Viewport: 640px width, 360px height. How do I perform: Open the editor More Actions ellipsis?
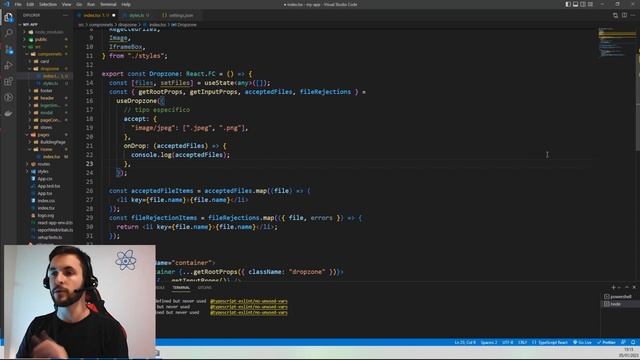click(x=633, y=16)
